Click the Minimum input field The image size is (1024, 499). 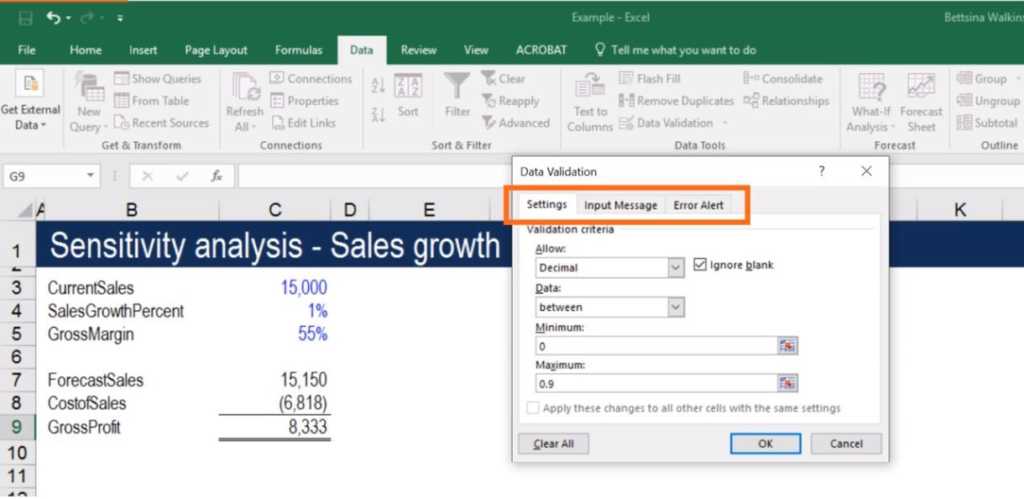click(656, 346)
